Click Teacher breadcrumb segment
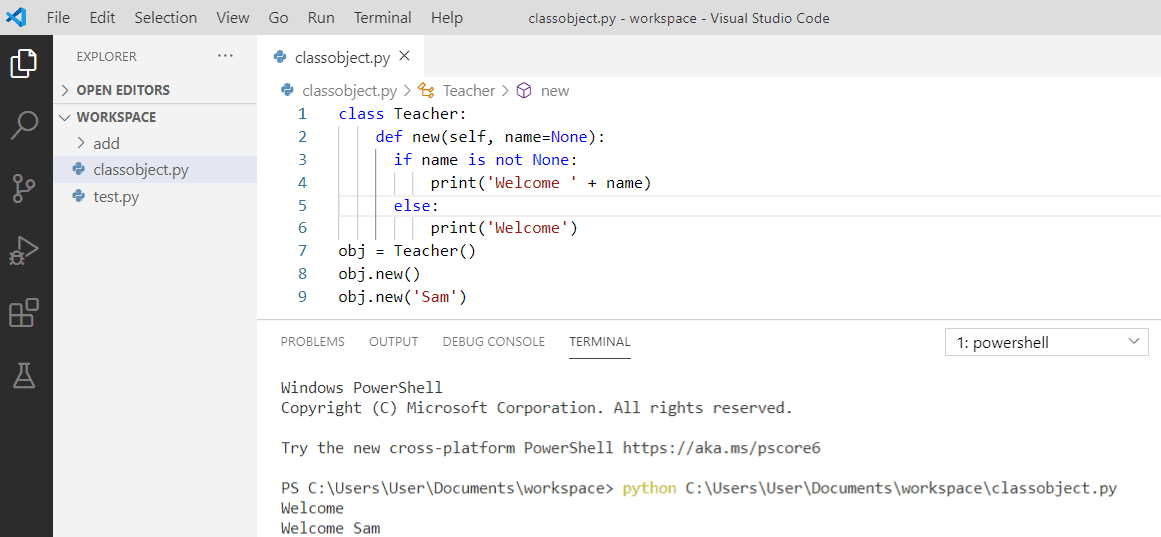1161x537 pixels. click(x=469, y=91)
